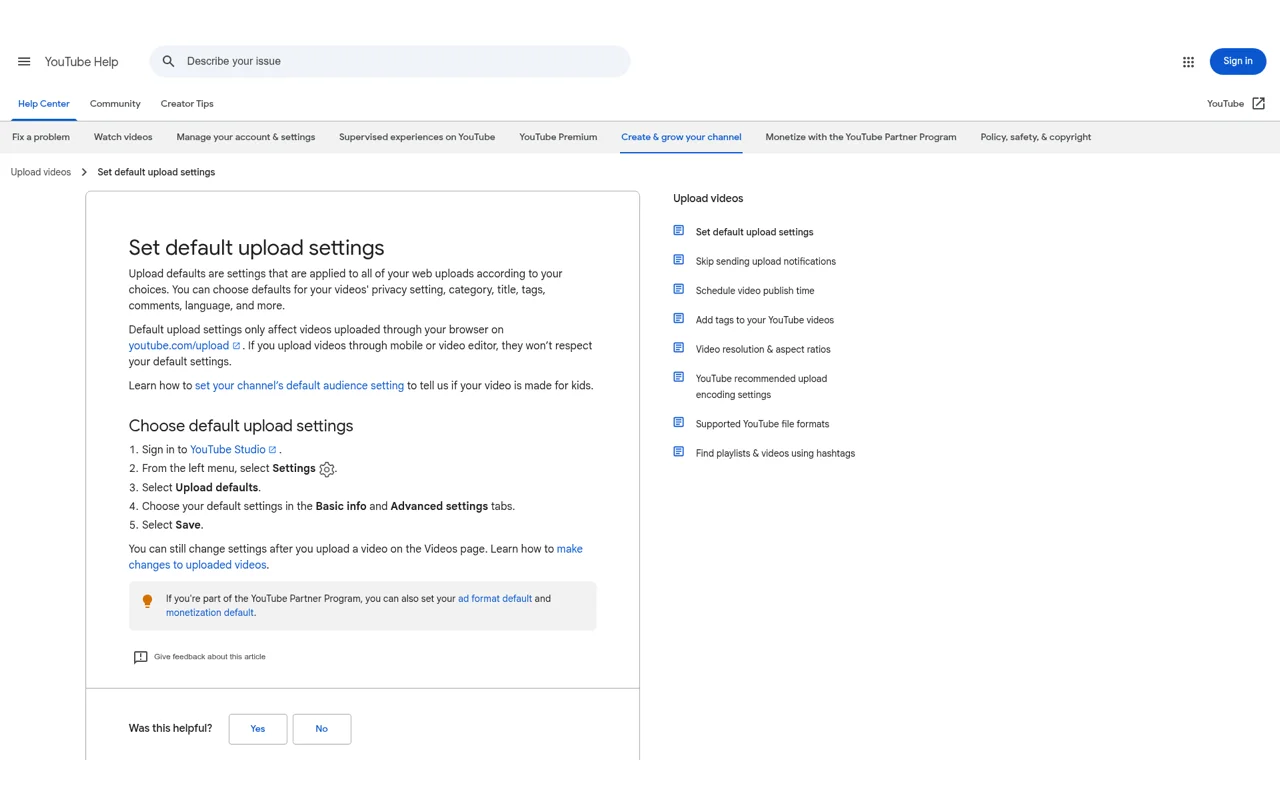Screen dimensions: 1280x800
Task: Open Find playlists & videos using hashtags article
Action: coord(775,454)
